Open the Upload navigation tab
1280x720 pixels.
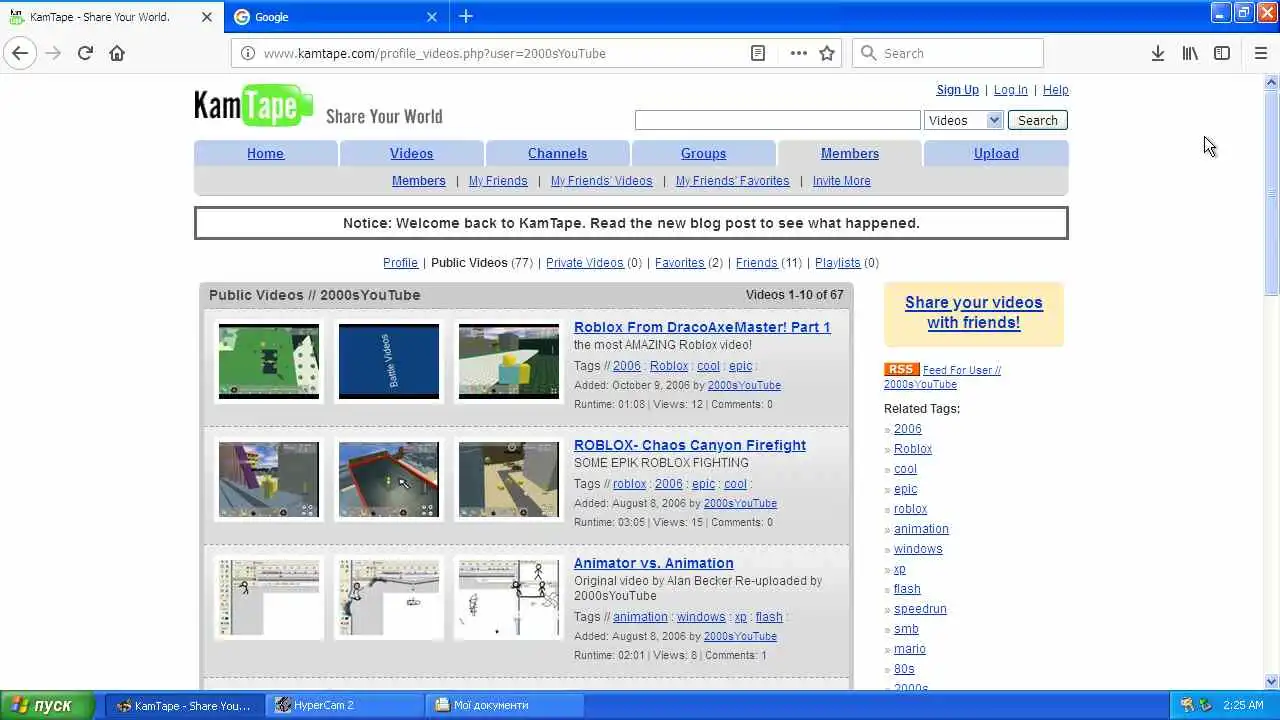(996, 153)
